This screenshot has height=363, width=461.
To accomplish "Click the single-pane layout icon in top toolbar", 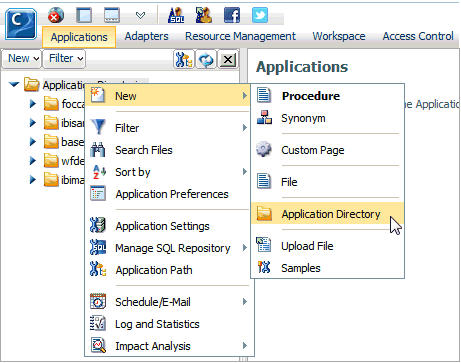I will point(84,15).
